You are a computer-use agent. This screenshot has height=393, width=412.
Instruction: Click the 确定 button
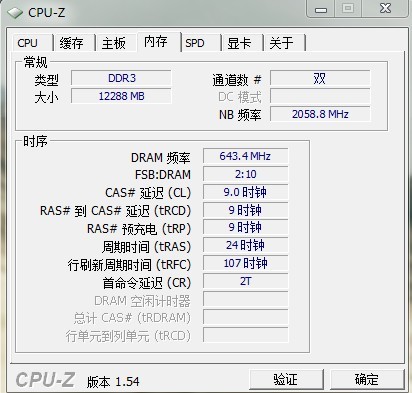(367, 379)
